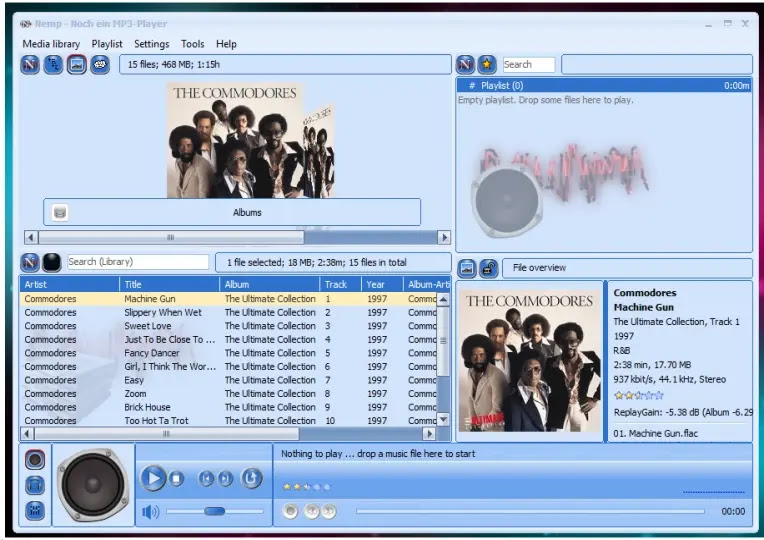The height and width of the screenshot is (540, 764).
Task: Click the Nemp menu button above the cover flow
Action: pyautogui.click(x=30, y=64)
